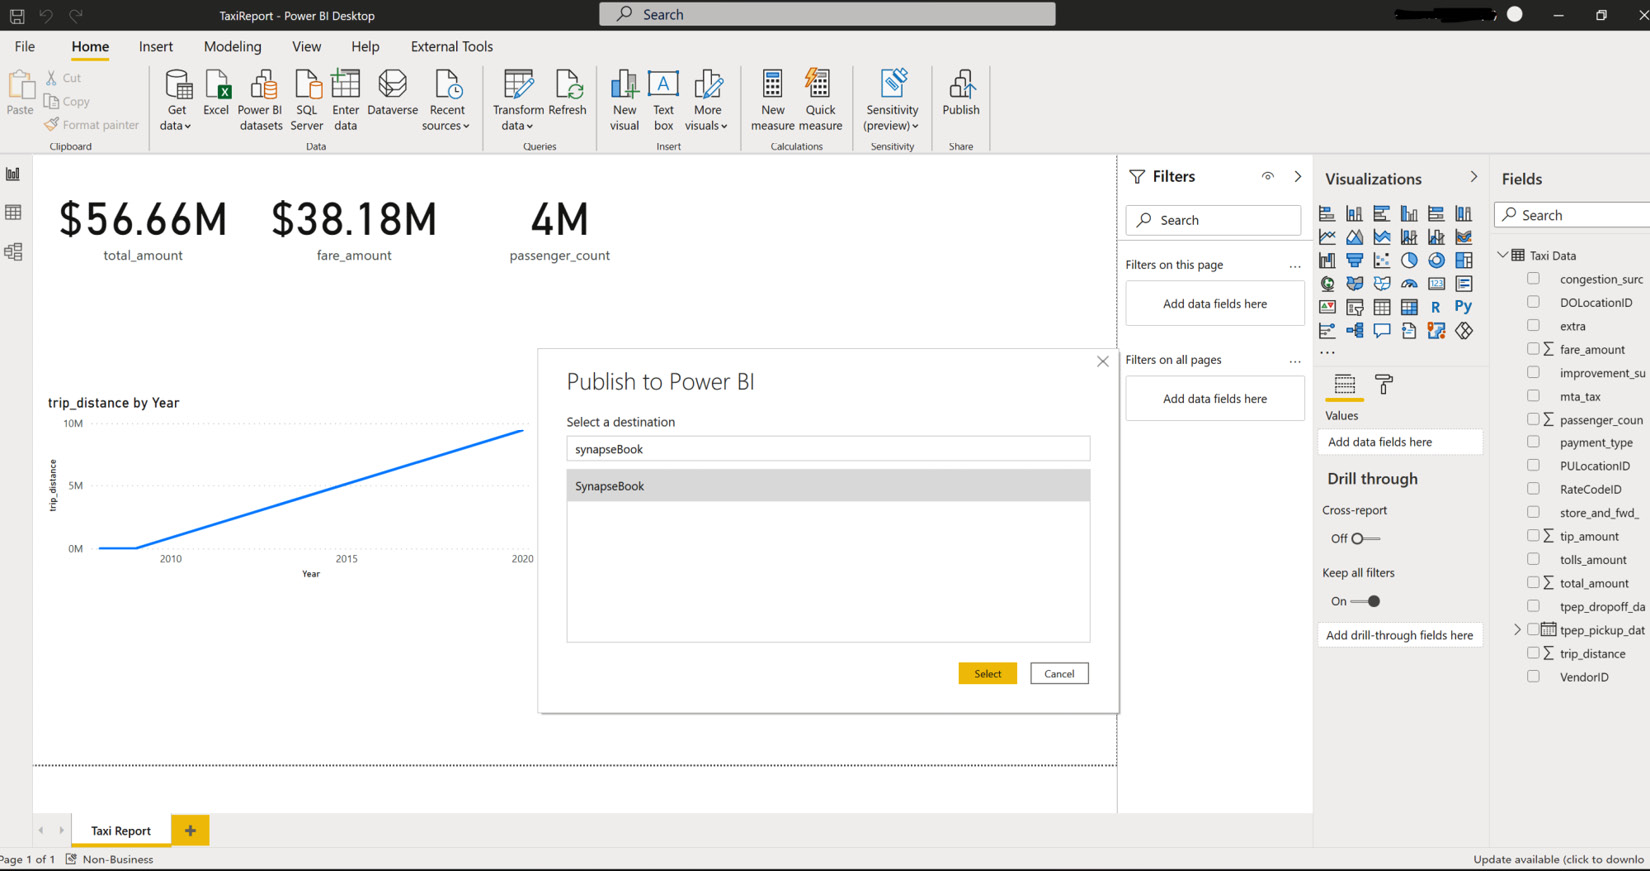Open the View ribbon tab

pos(307,46)
